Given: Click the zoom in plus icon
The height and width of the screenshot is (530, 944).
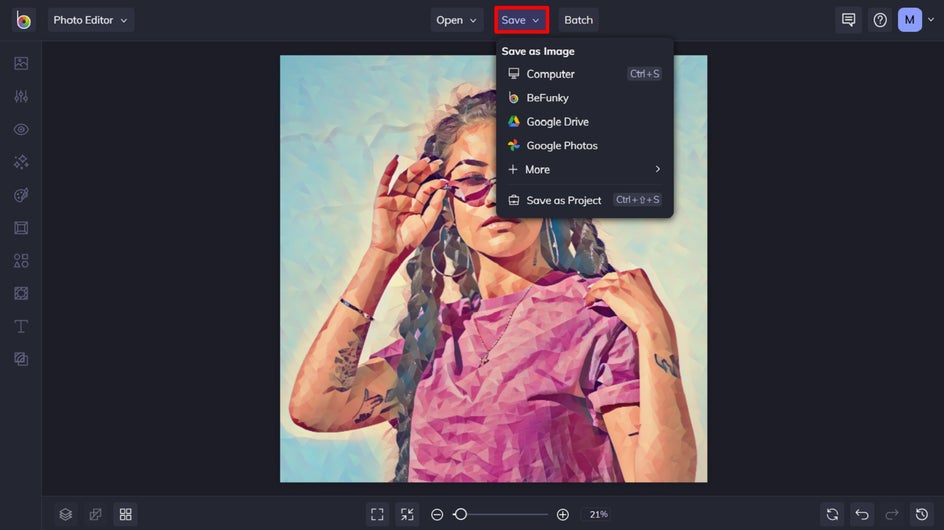Looking at the screenshot, I should point(563,514).
